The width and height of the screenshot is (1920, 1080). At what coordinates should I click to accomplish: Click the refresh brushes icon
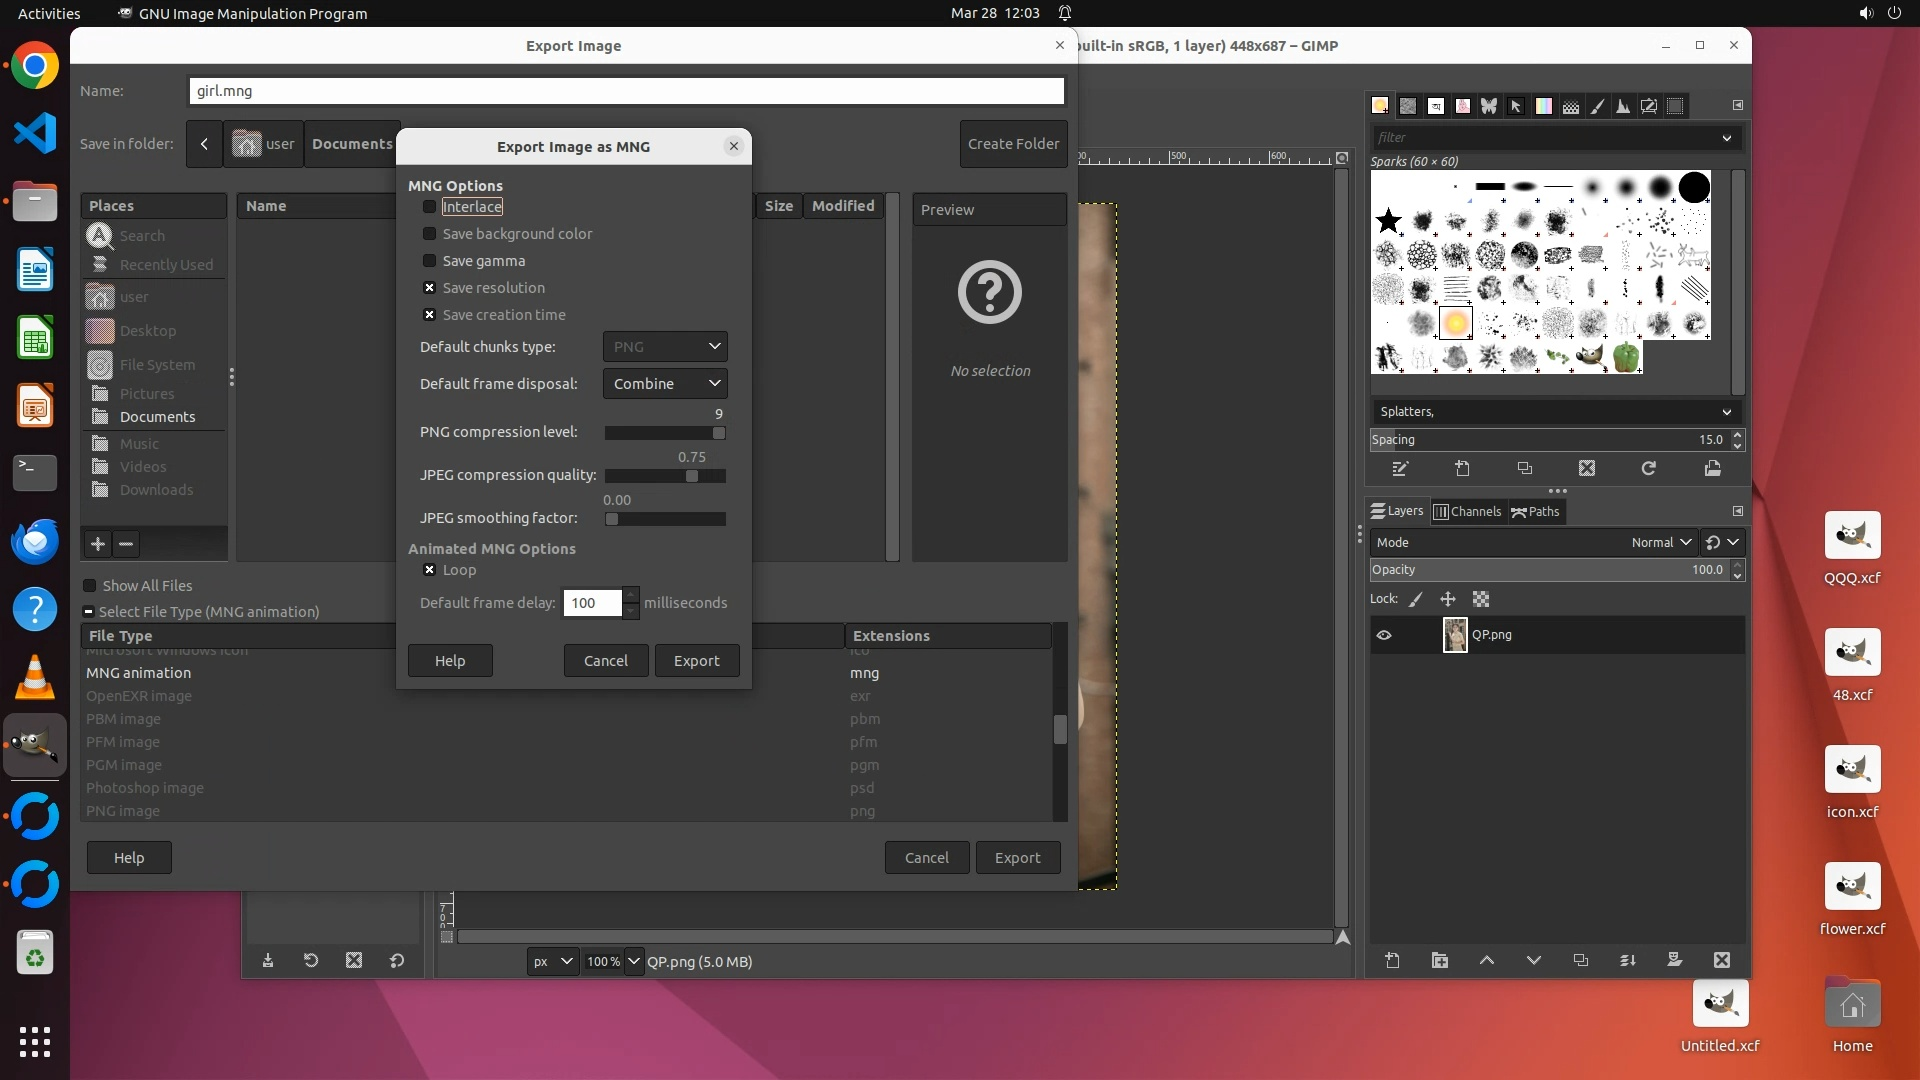[x=1648, y=468]
